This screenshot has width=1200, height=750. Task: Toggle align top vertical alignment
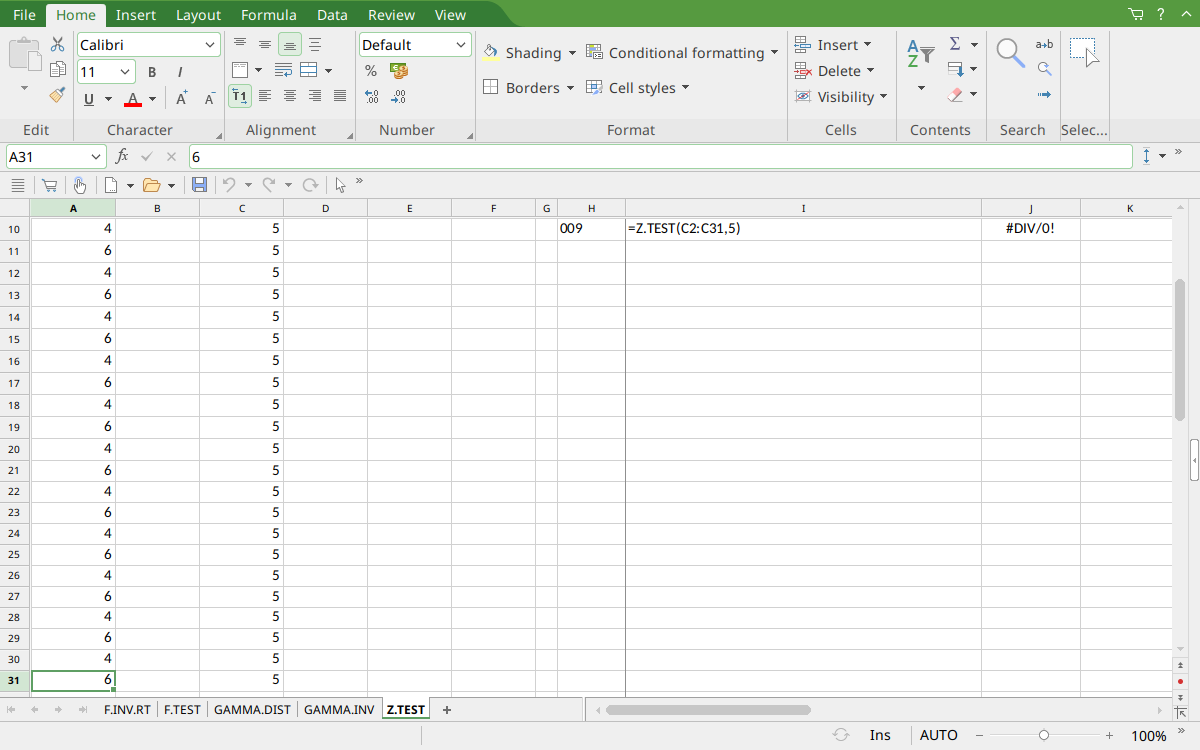coord(240,44)
